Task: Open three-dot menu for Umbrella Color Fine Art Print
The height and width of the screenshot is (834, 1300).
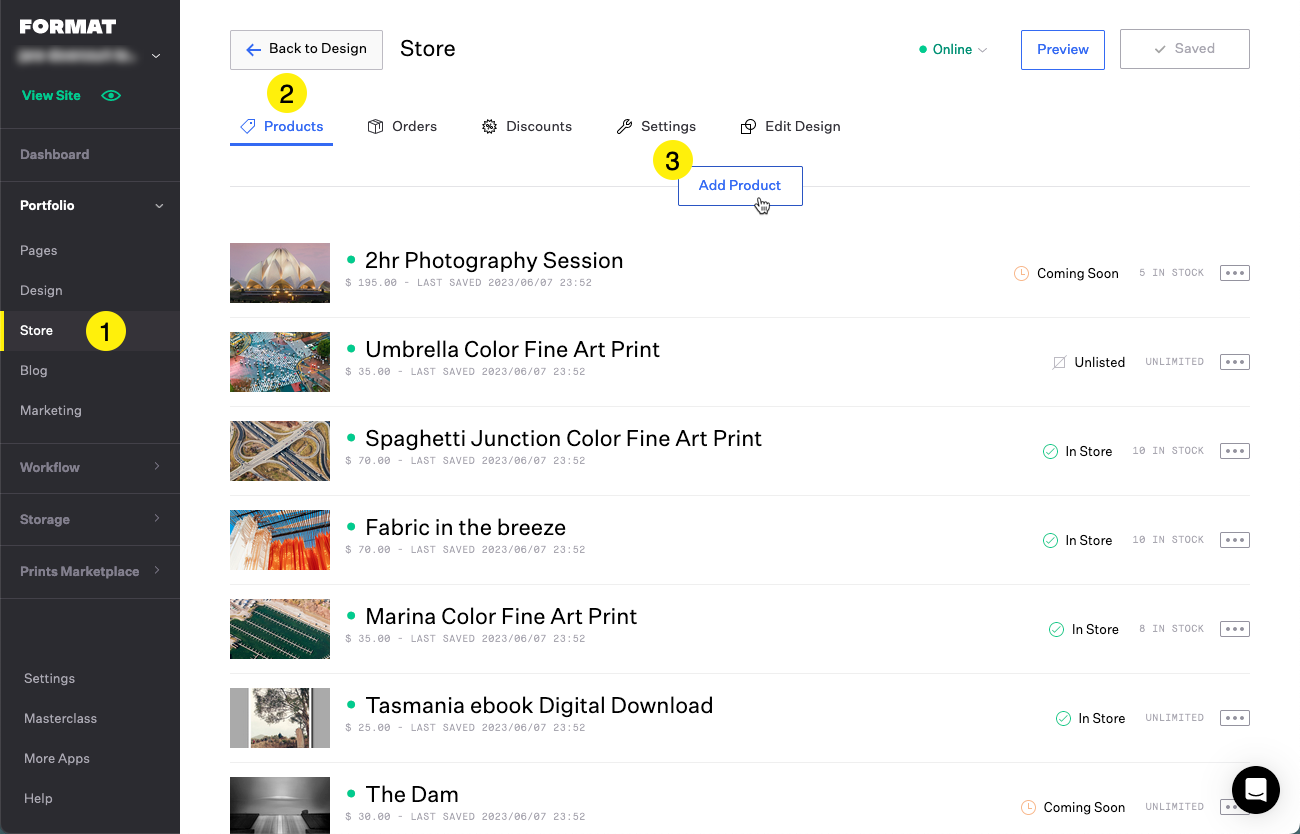Action: (x=1234, y=362)
